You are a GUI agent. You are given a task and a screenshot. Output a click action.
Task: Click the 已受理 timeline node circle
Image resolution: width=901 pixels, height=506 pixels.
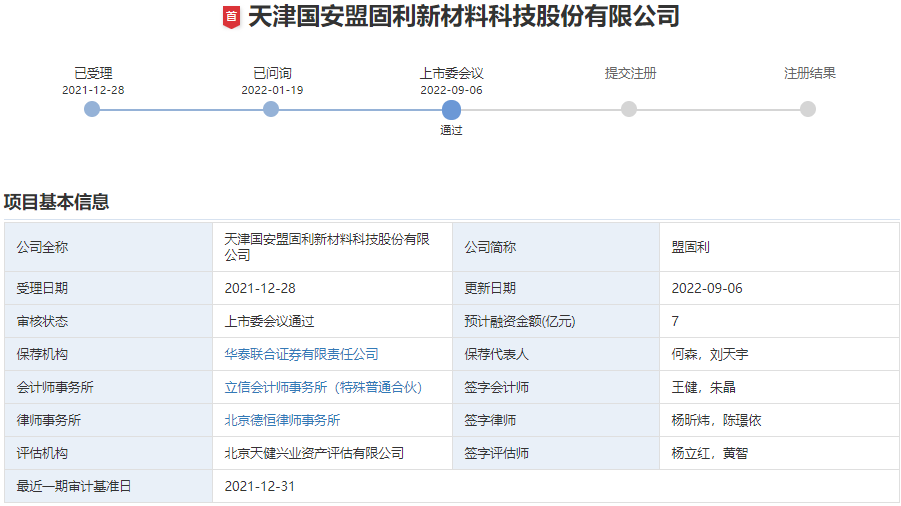(x=92, y=109)
